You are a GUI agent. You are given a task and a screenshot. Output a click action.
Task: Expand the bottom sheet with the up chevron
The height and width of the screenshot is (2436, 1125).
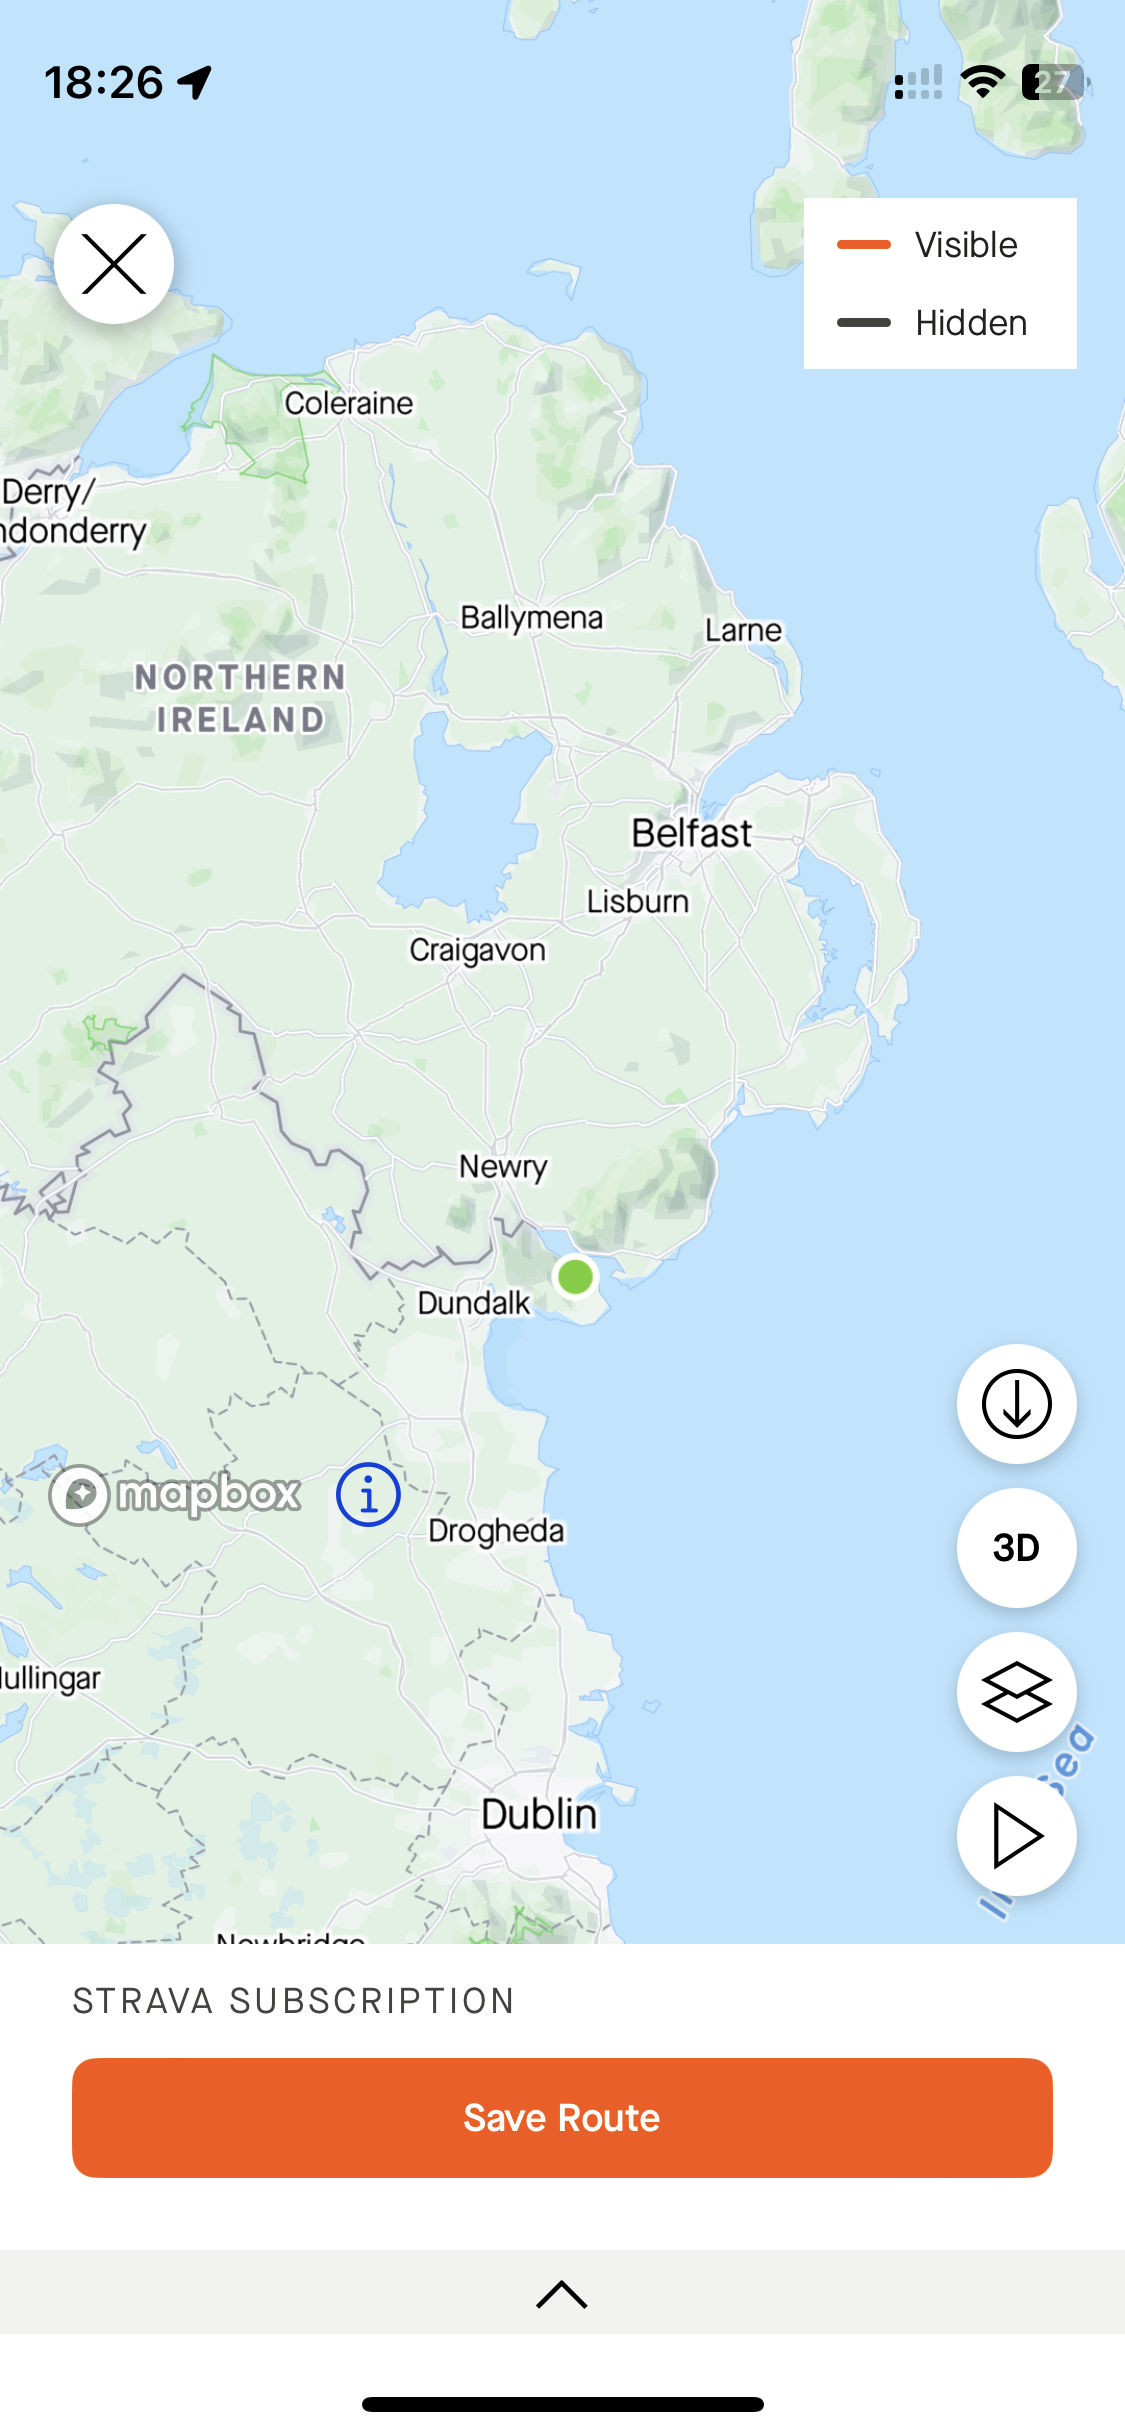tap(562, 2294)
